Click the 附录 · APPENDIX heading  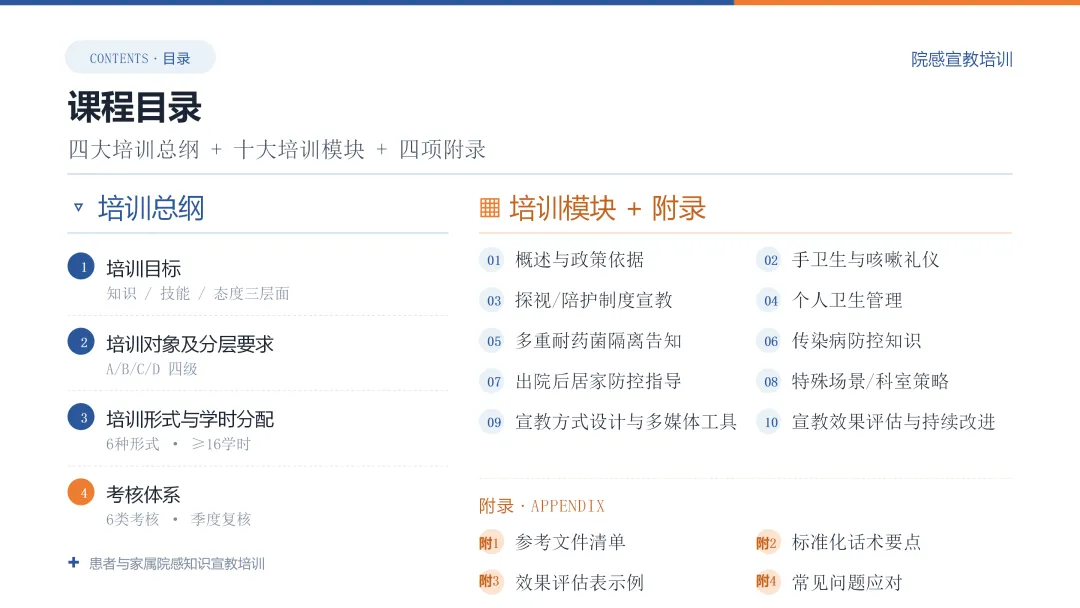(542, 506)
